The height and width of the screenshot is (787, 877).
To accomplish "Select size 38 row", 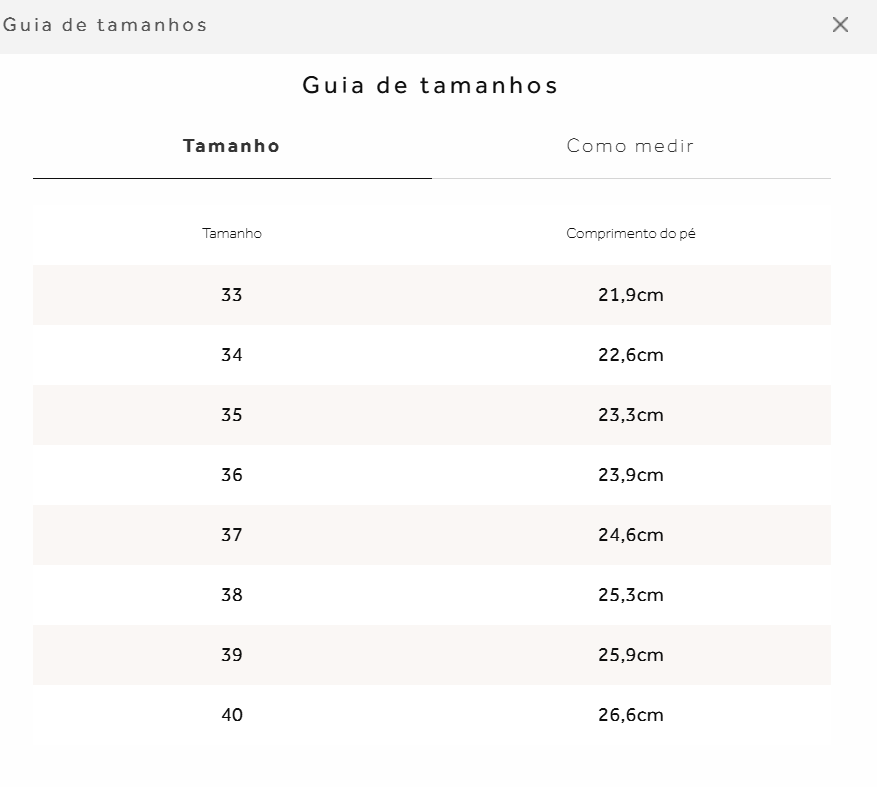I will point(232,595).
